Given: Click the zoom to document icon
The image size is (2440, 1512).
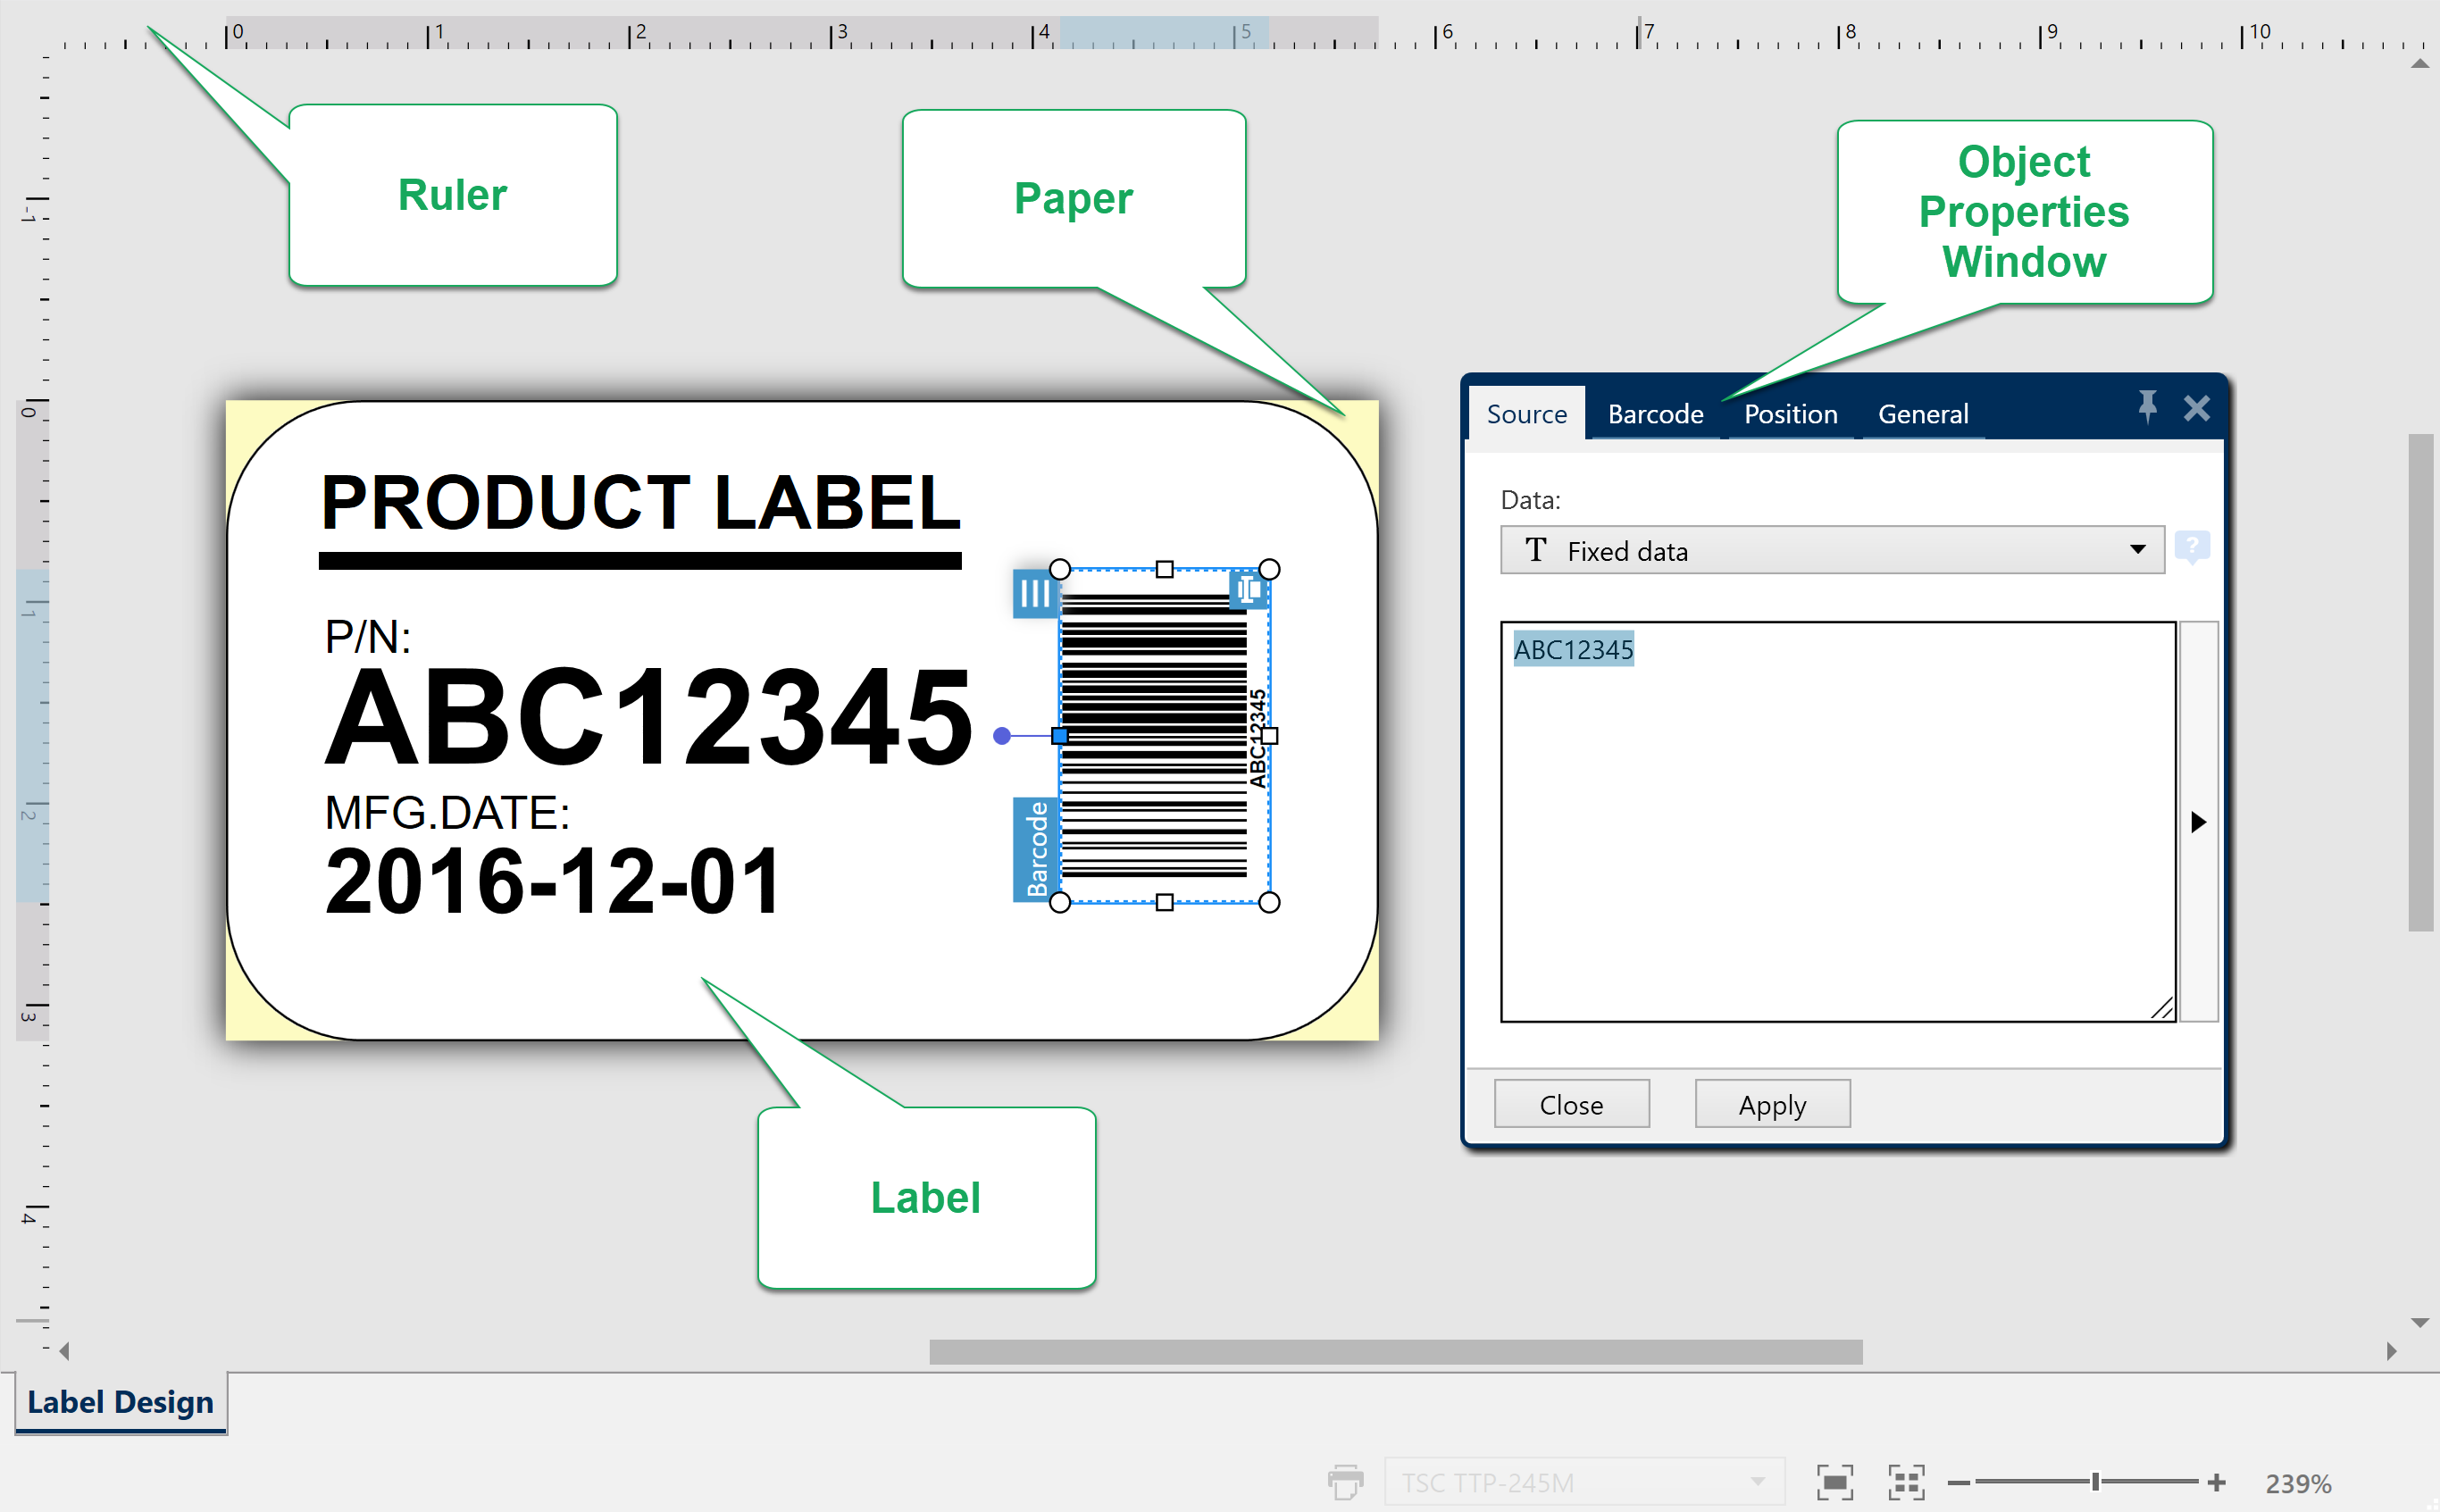Looking at the screenshot, I should click(1834, 1482).
